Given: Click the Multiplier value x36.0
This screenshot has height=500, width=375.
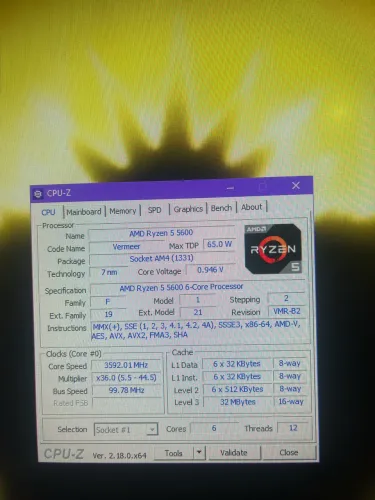Looking at the screenshot, I should click(x=126, y=378).
